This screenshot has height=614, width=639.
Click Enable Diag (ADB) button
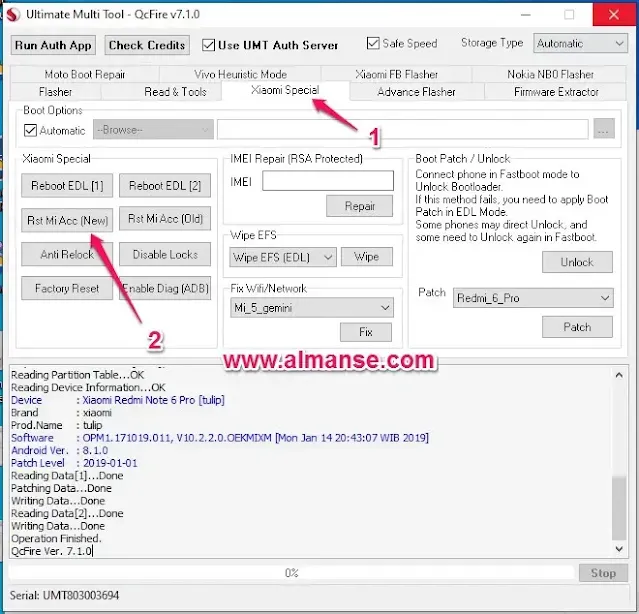pyautogui.click(x=165, y=288)
